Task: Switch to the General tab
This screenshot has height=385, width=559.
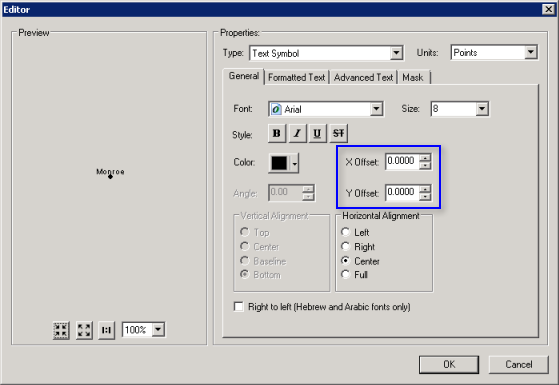Action: 244,76
